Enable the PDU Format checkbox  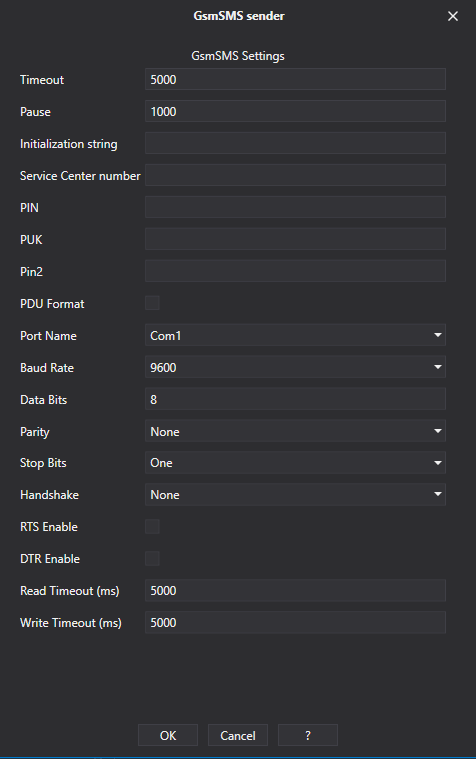point(152,303)
